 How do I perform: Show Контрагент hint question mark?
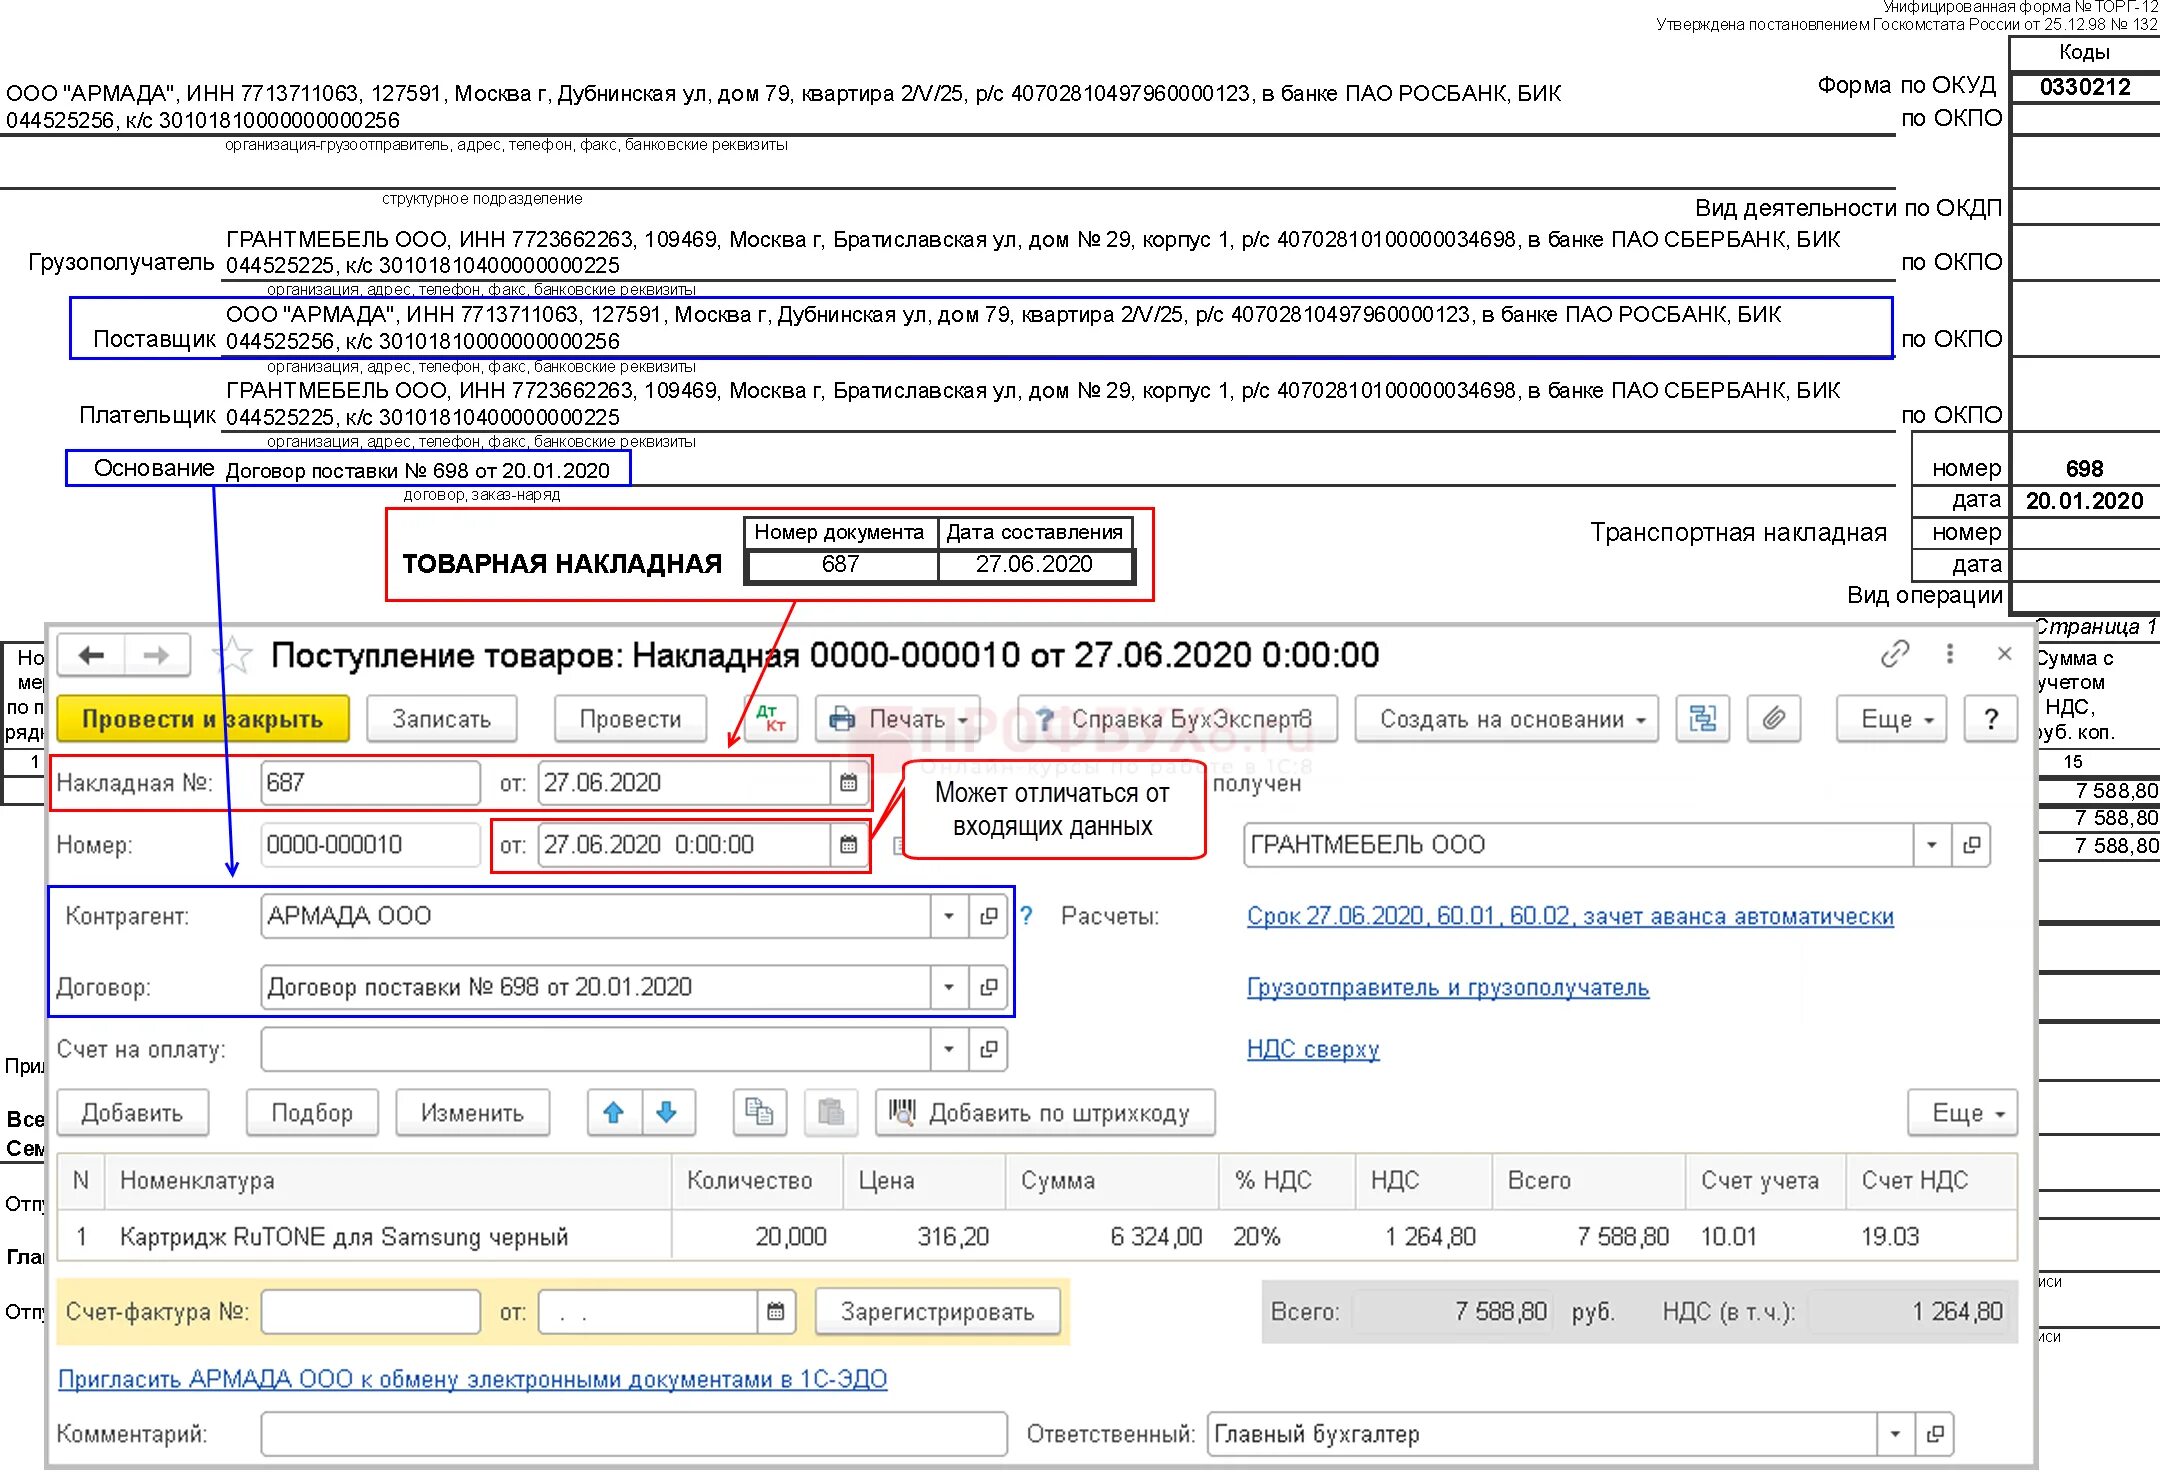1027,915
